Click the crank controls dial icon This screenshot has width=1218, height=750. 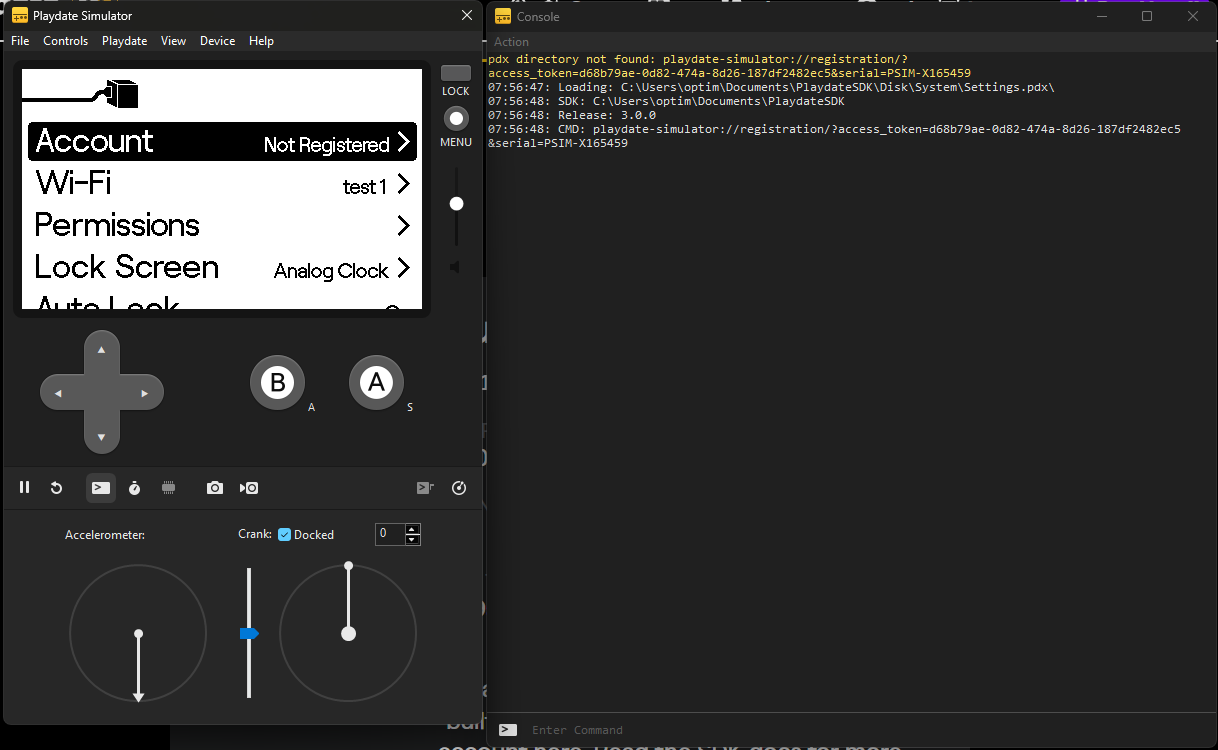point(459,488)
